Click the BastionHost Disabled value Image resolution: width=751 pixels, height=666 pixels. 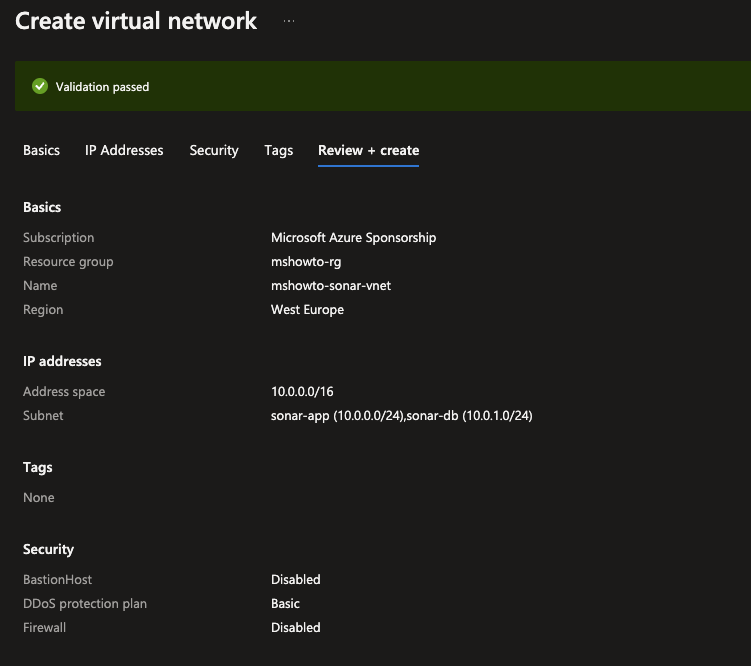295,580
